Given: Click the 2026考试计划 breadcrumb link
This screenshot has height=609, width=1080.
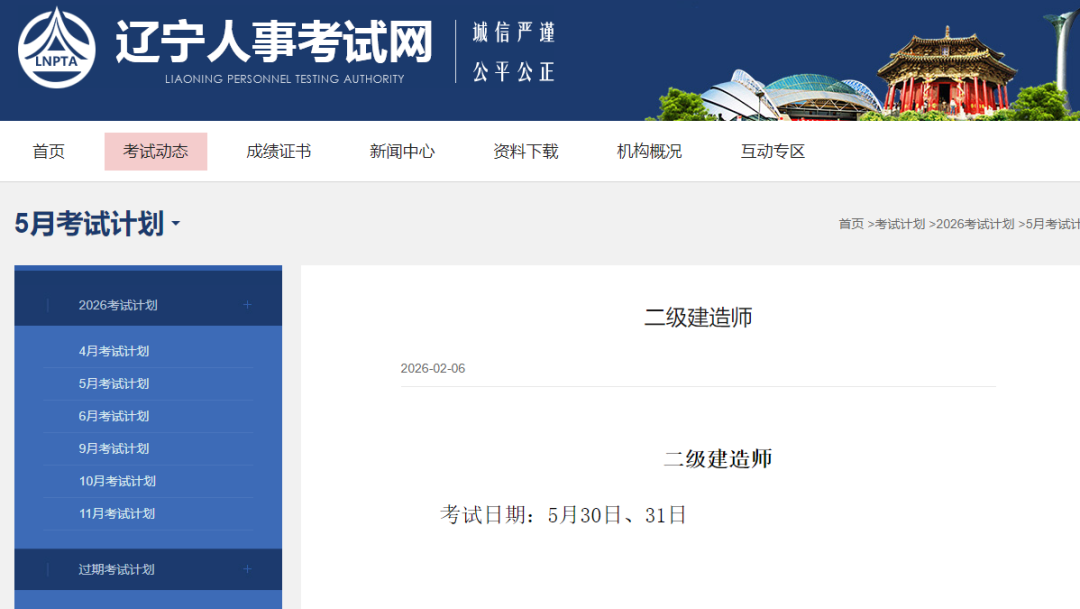Looking at the screenshot, I should 975,224.
